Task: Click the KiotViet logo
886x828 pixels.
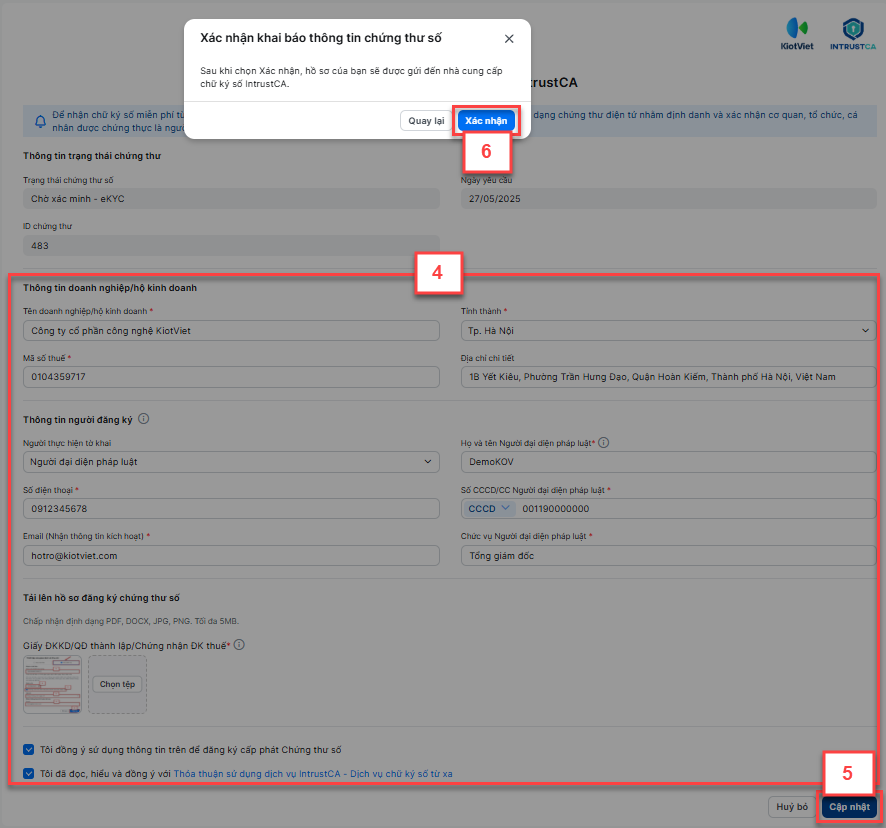Action: point(797,34)
